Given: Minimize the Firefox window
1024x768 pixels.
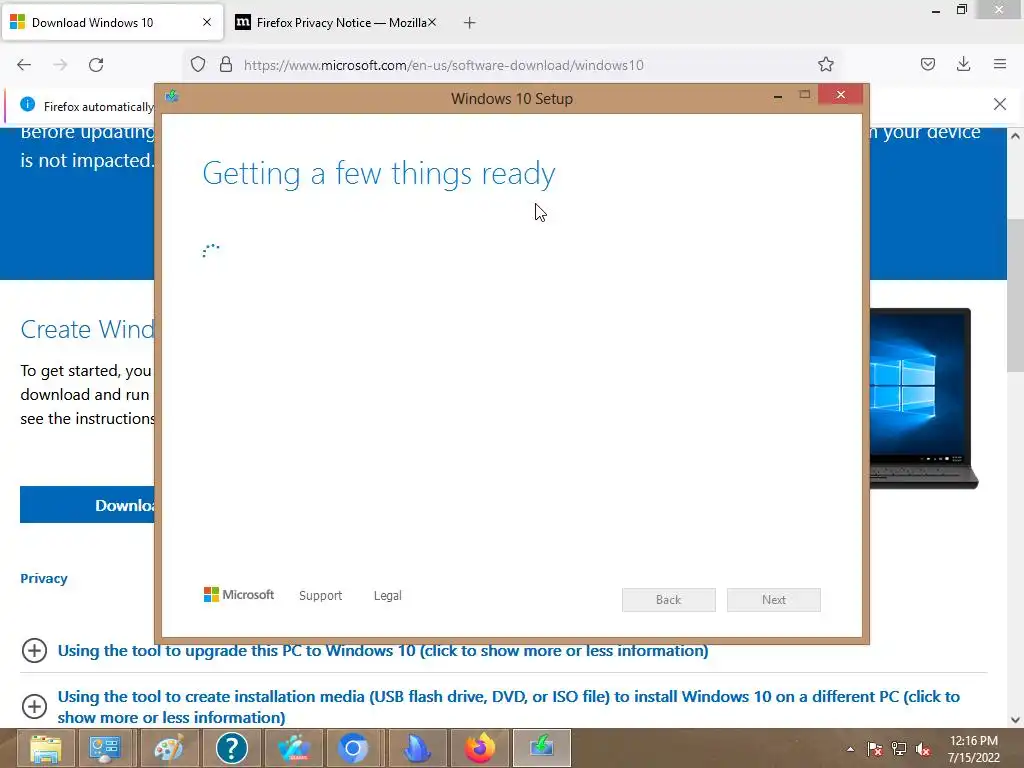Looking at the screenshot, I should 936,11.
